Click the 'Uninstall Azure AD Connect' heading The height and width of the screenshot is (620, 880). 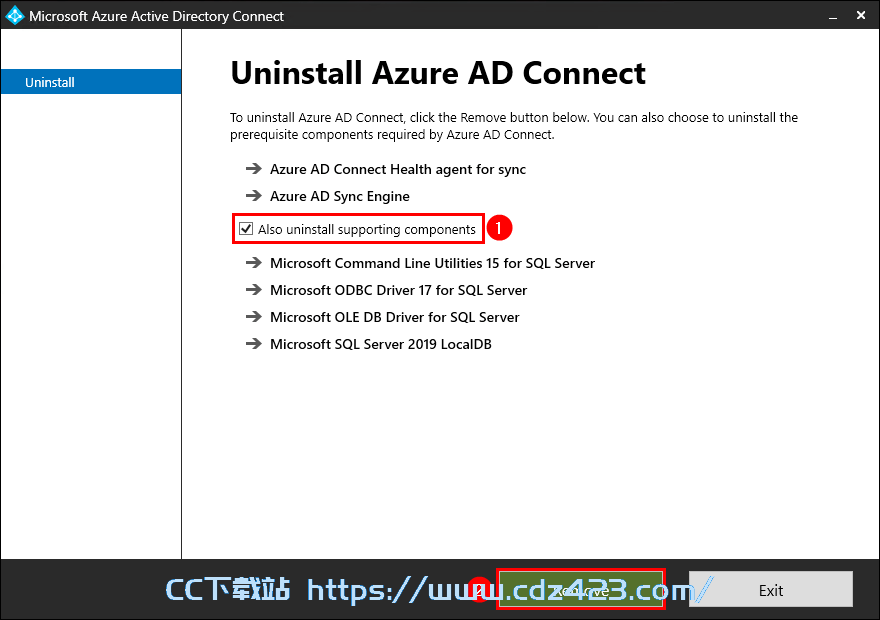coord(438,74)
